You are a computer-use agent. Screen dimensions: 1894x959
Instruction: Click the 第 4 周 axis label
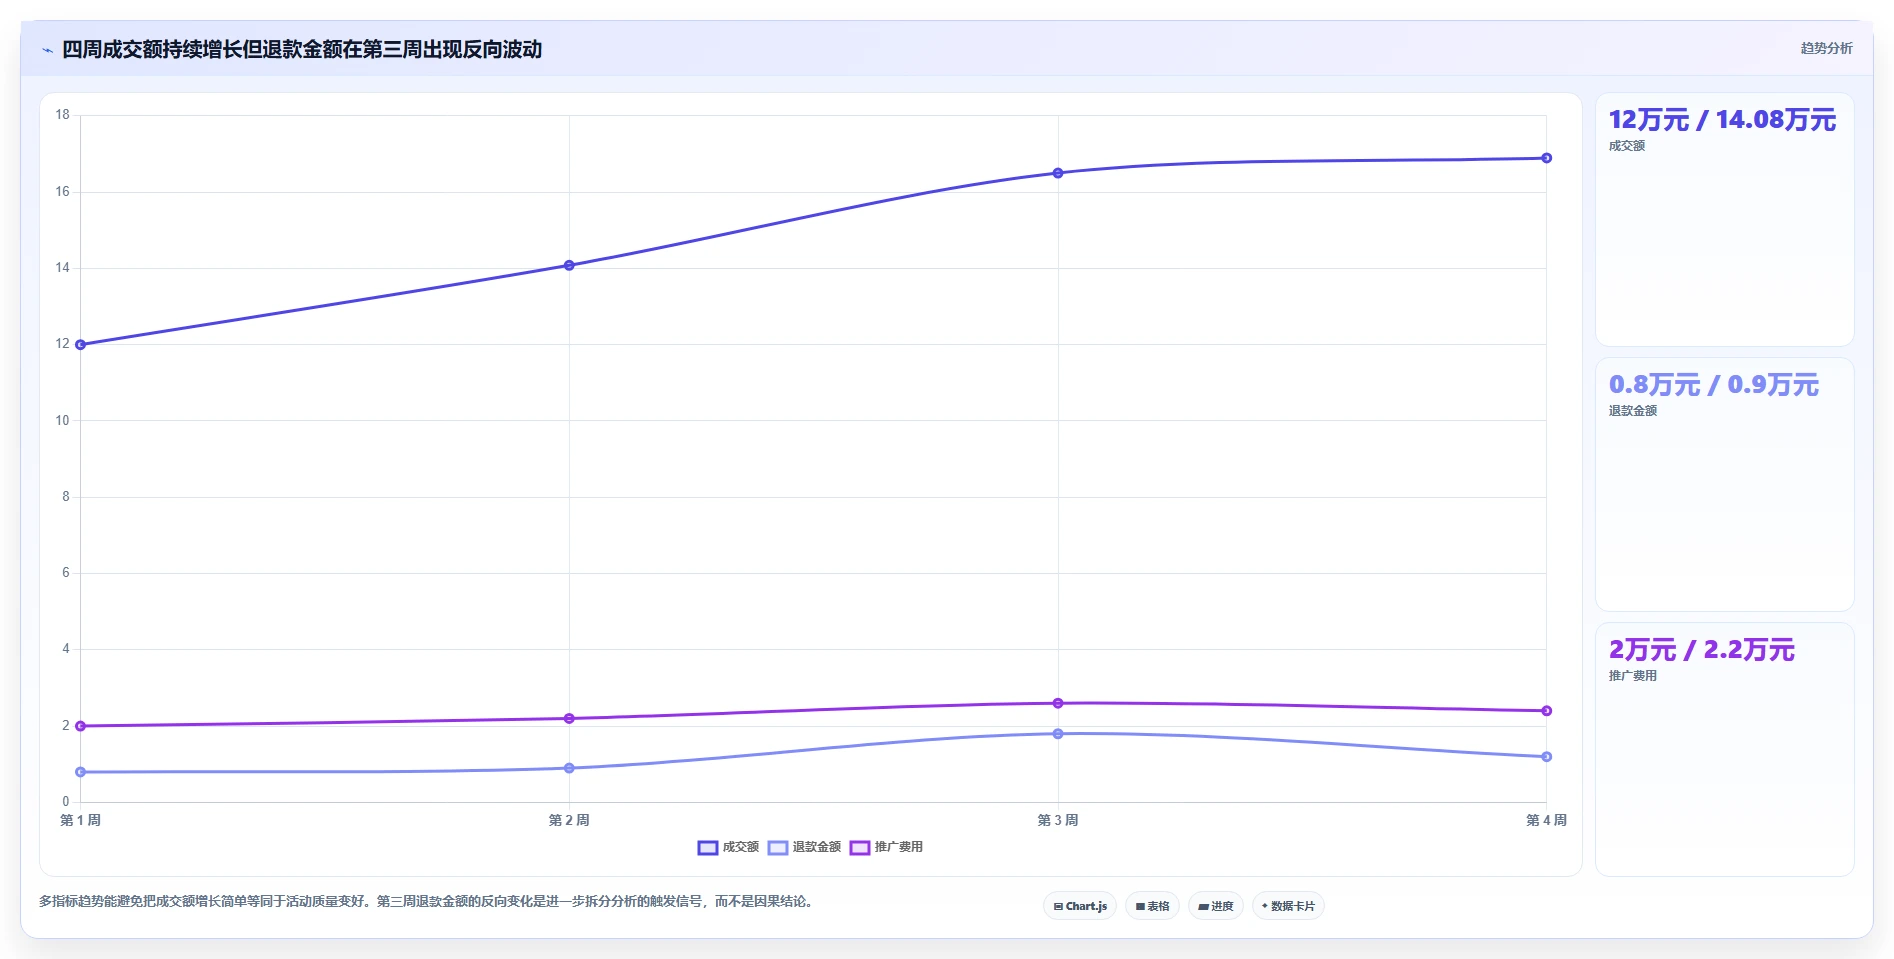[x=1546, y=820]
